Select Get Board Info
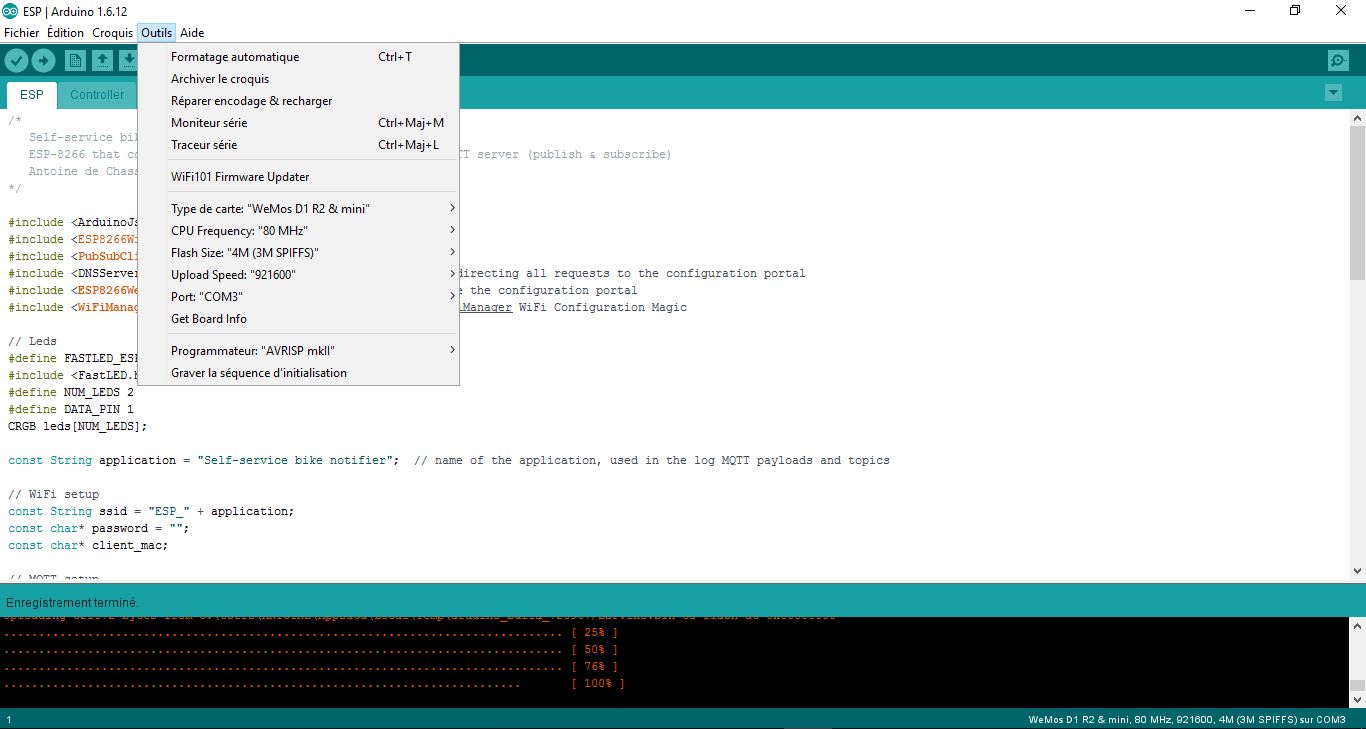The height and width of the screenshot is (729, 1366). [x=298, y=319]
